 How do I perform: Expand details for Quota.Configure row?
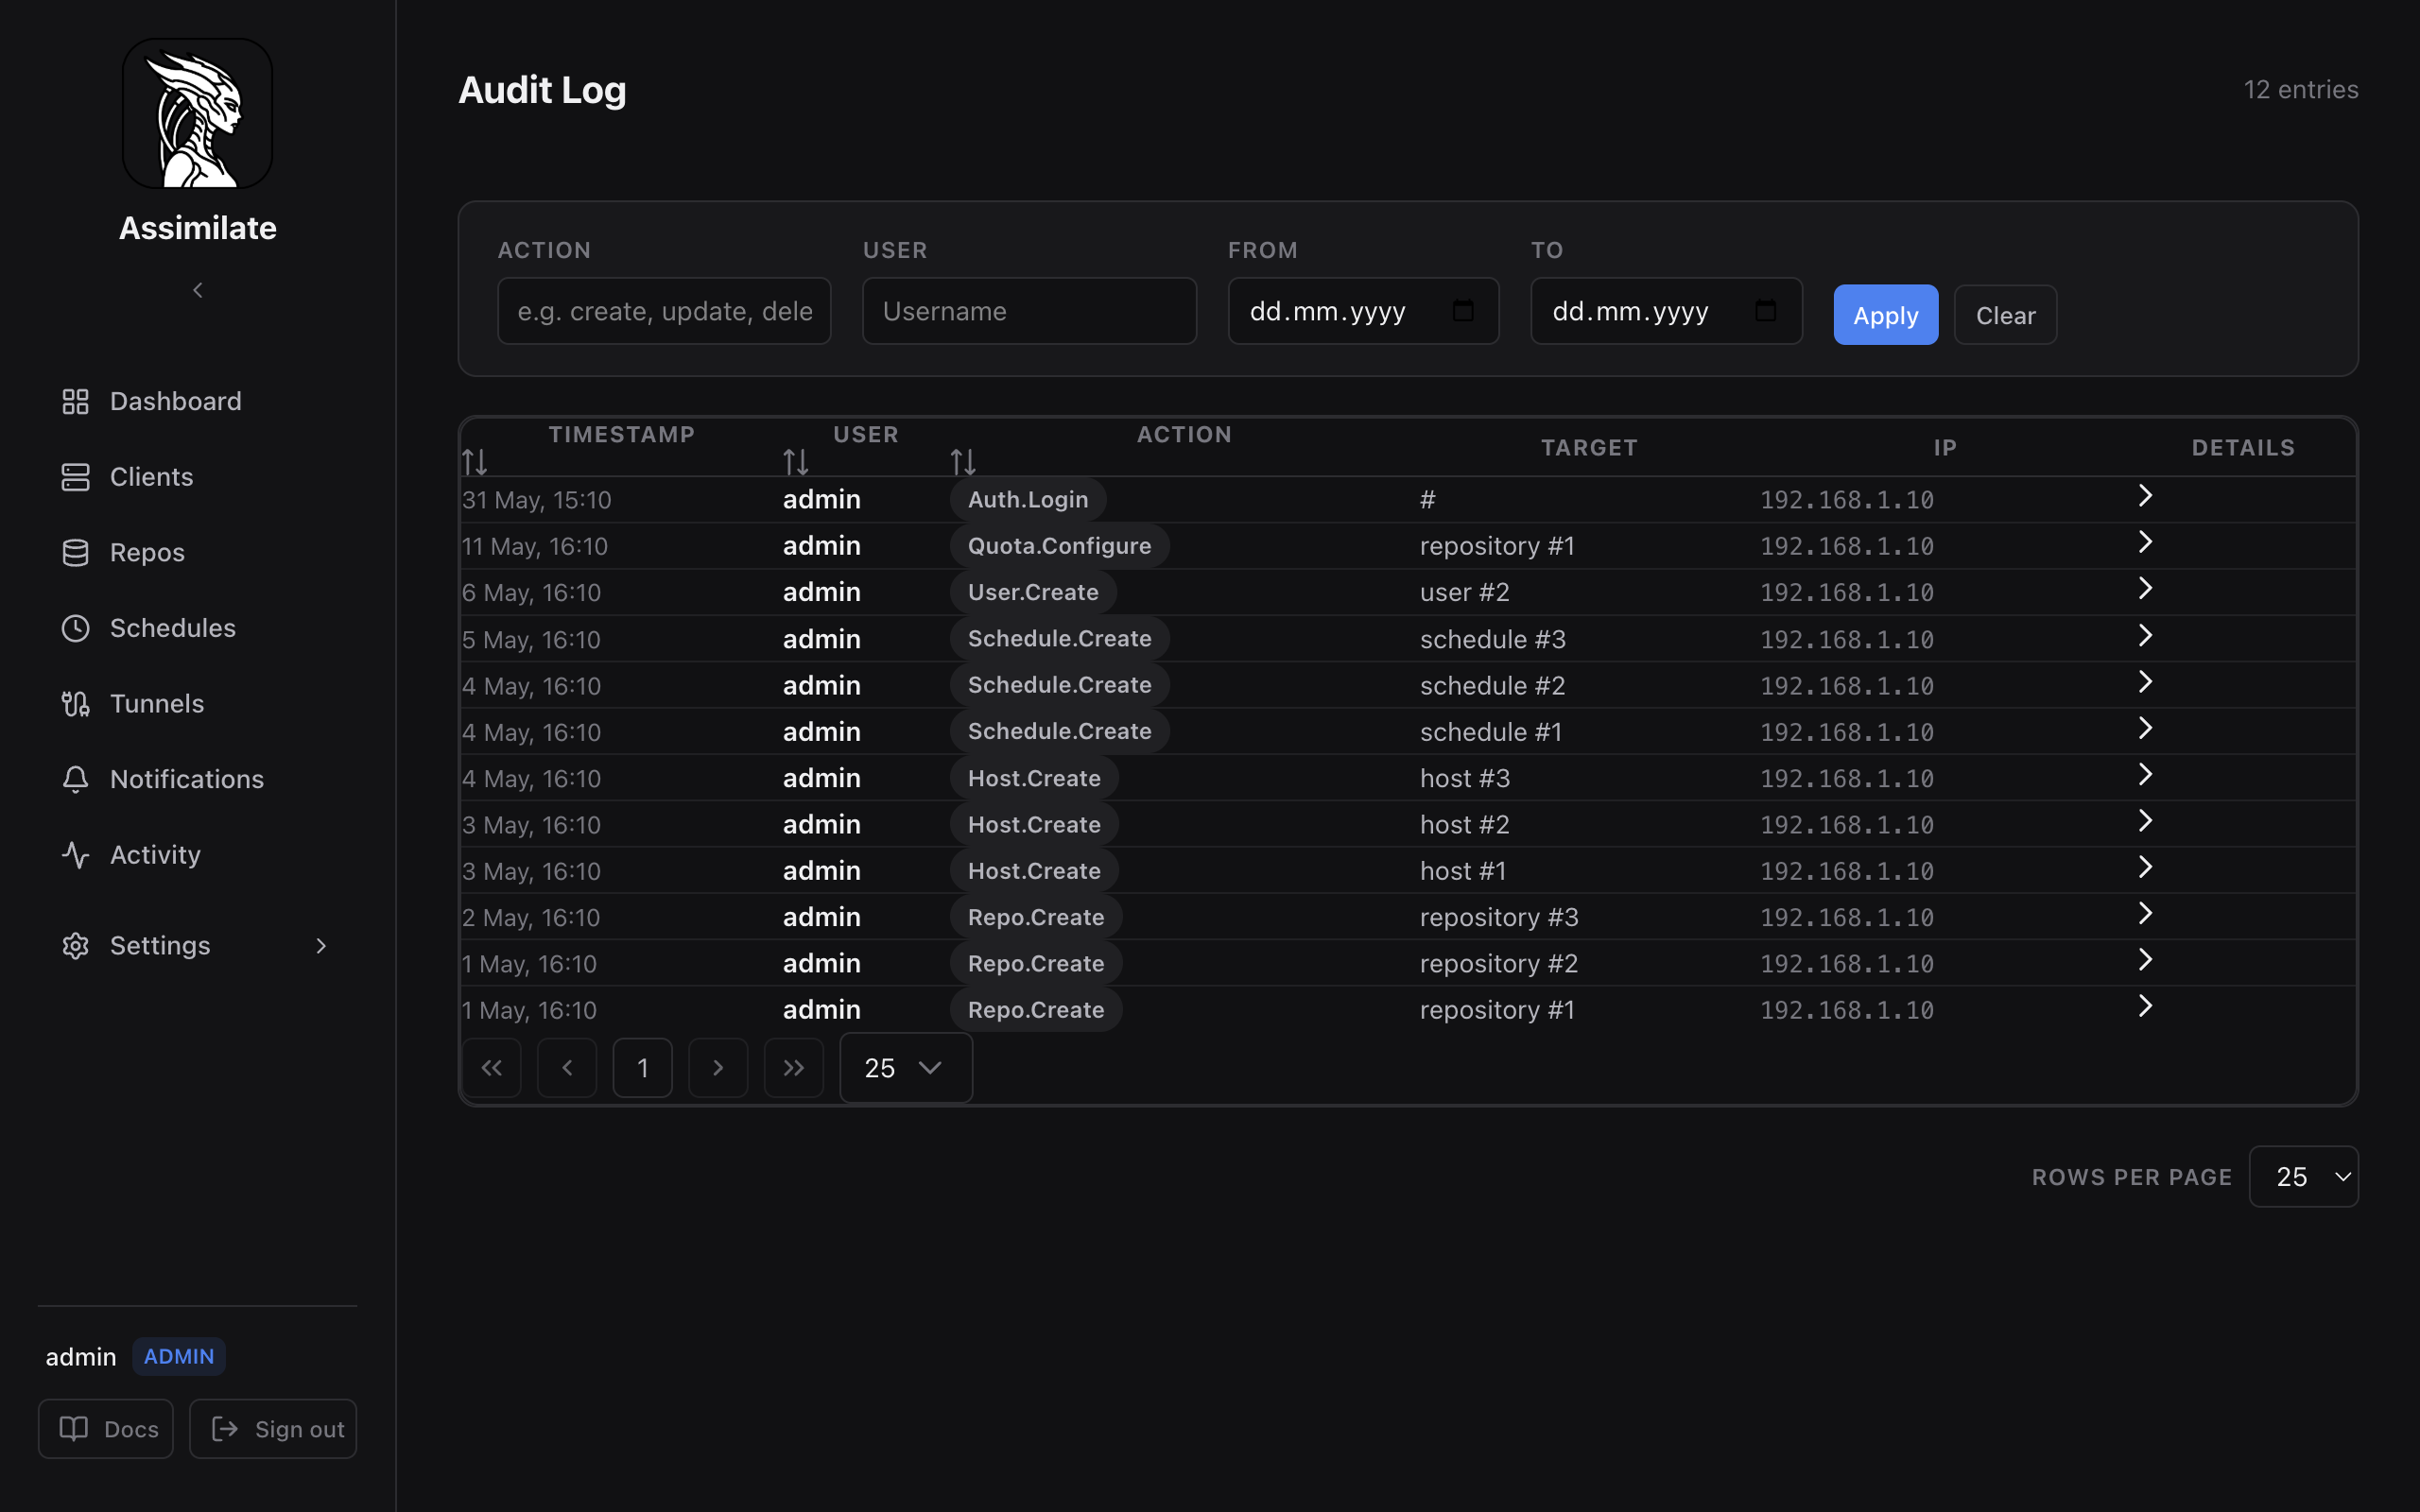[2145, 542]
